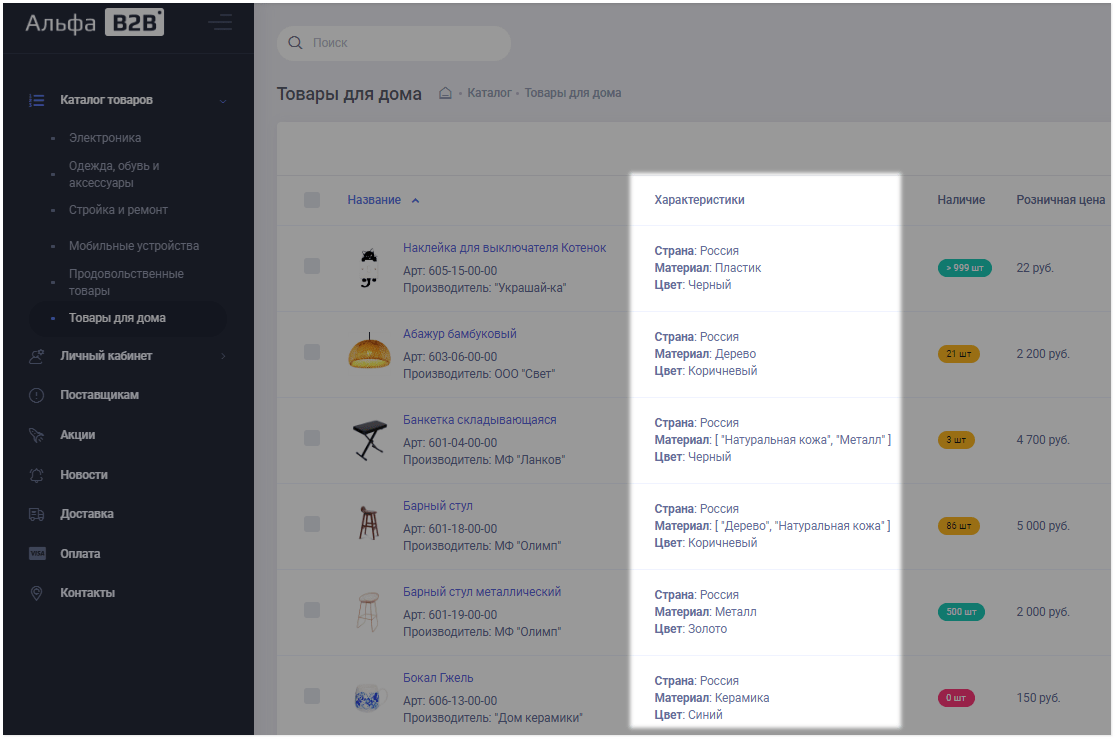Screen dimensions: 1115x739
Task: Collapse the Каталог товаров chevron
Action: [x=223, y=101]
